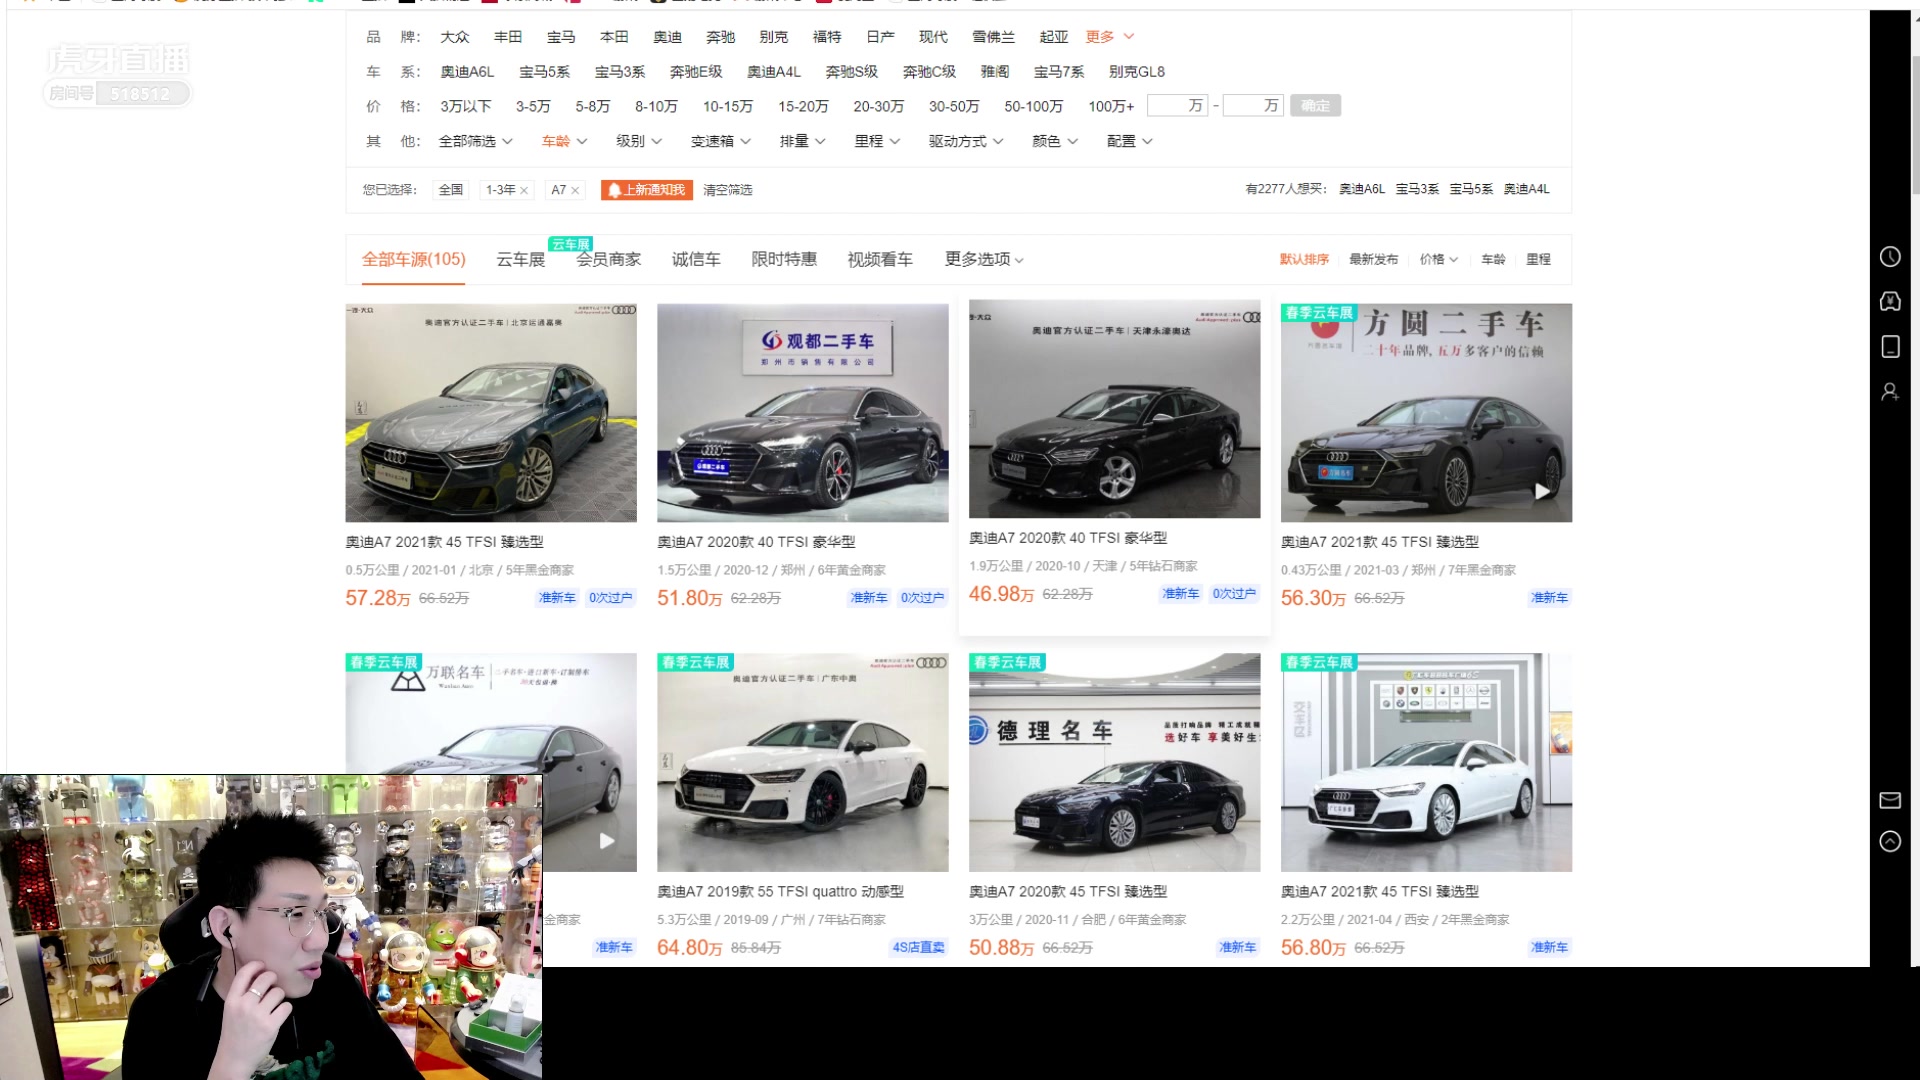1920x1080 pixels.
Task: Play video on 万联名车 car thumbnail
Action: click(607, 841)
